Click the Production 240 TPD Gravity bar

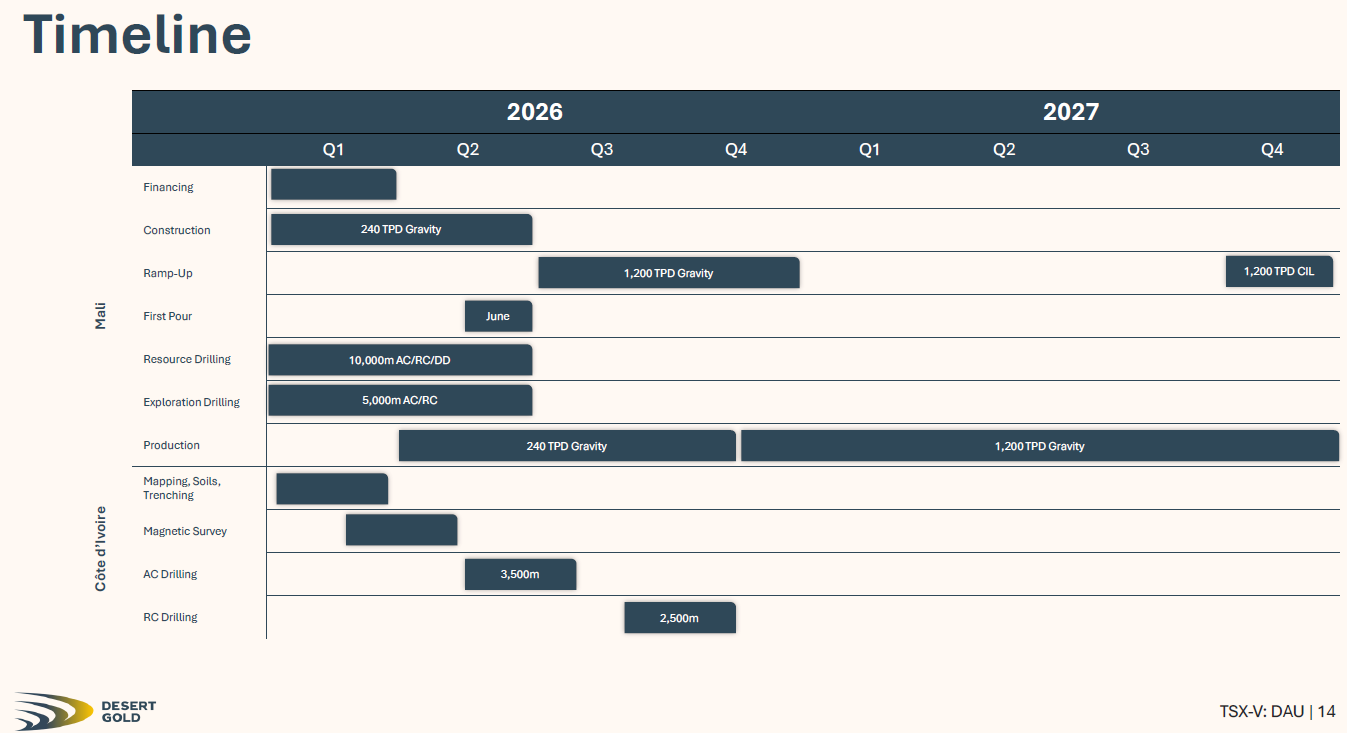pyautogui.click(x=567, y=446)
